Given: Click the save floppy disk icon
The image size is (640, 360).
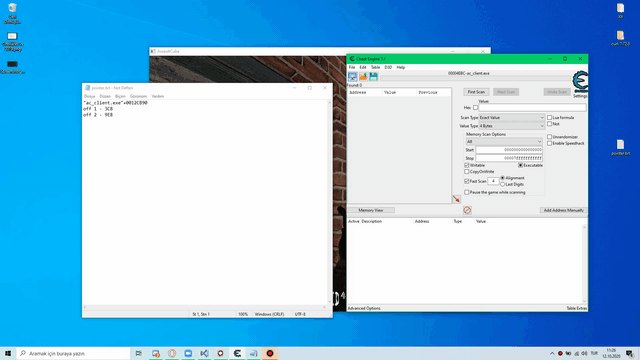Looking at the screenshot, I should coord(373,76).
